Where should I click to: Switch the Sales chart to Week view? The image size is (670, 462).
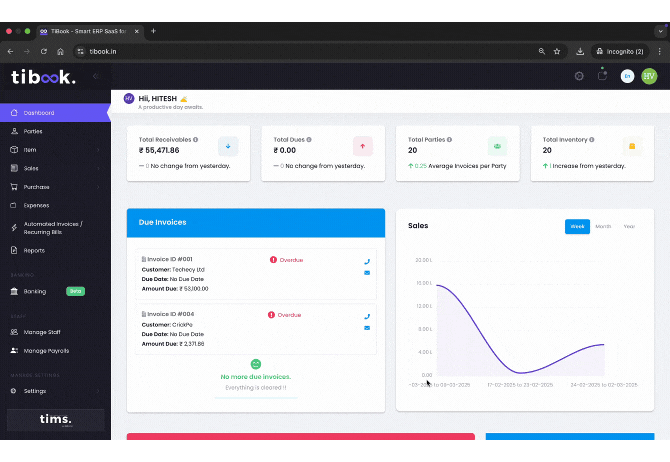(577, 226)
